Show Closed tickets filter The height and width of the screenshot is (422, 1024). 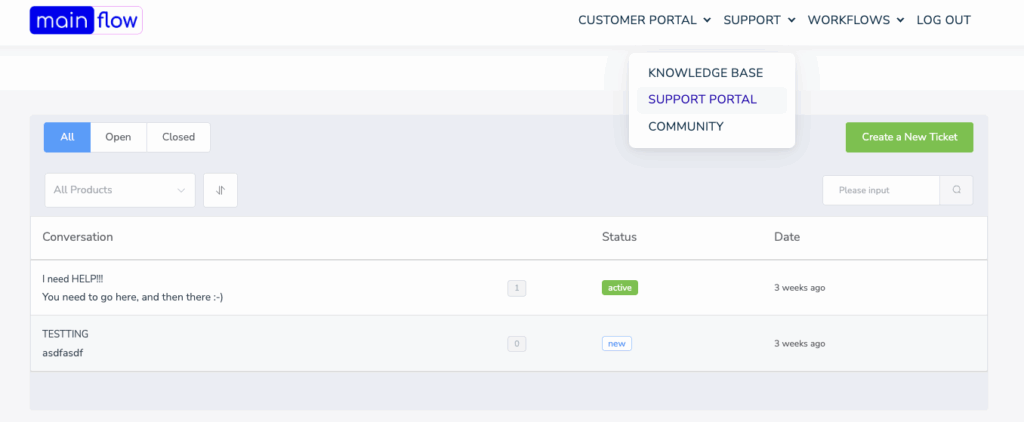tap(178, 137)
